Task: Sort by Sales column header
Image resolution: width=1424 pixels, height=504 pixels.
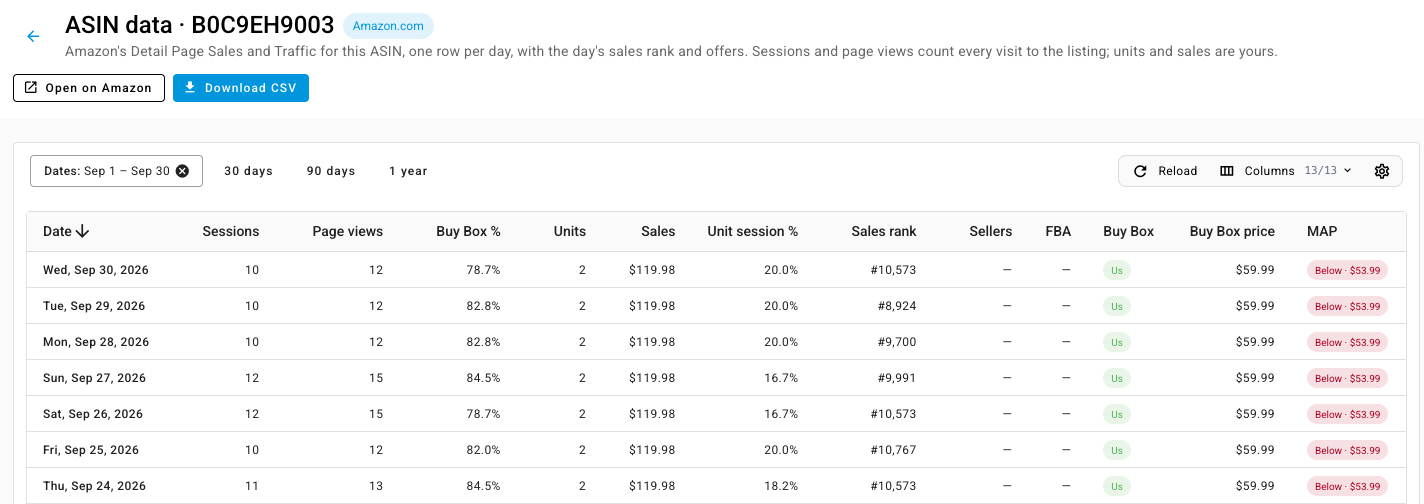Action: (658, 231)
